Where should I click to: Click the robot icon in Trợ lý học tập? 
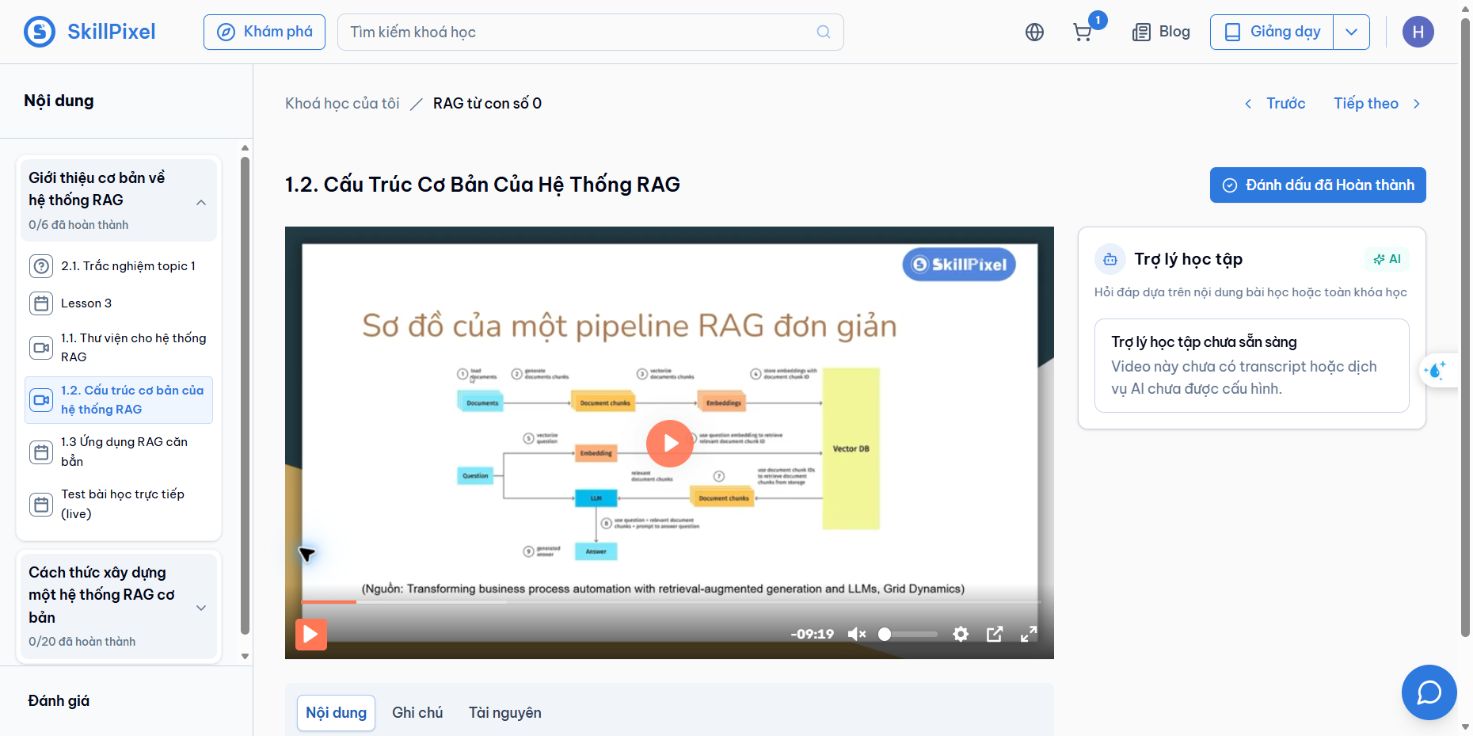[1109, 259]
